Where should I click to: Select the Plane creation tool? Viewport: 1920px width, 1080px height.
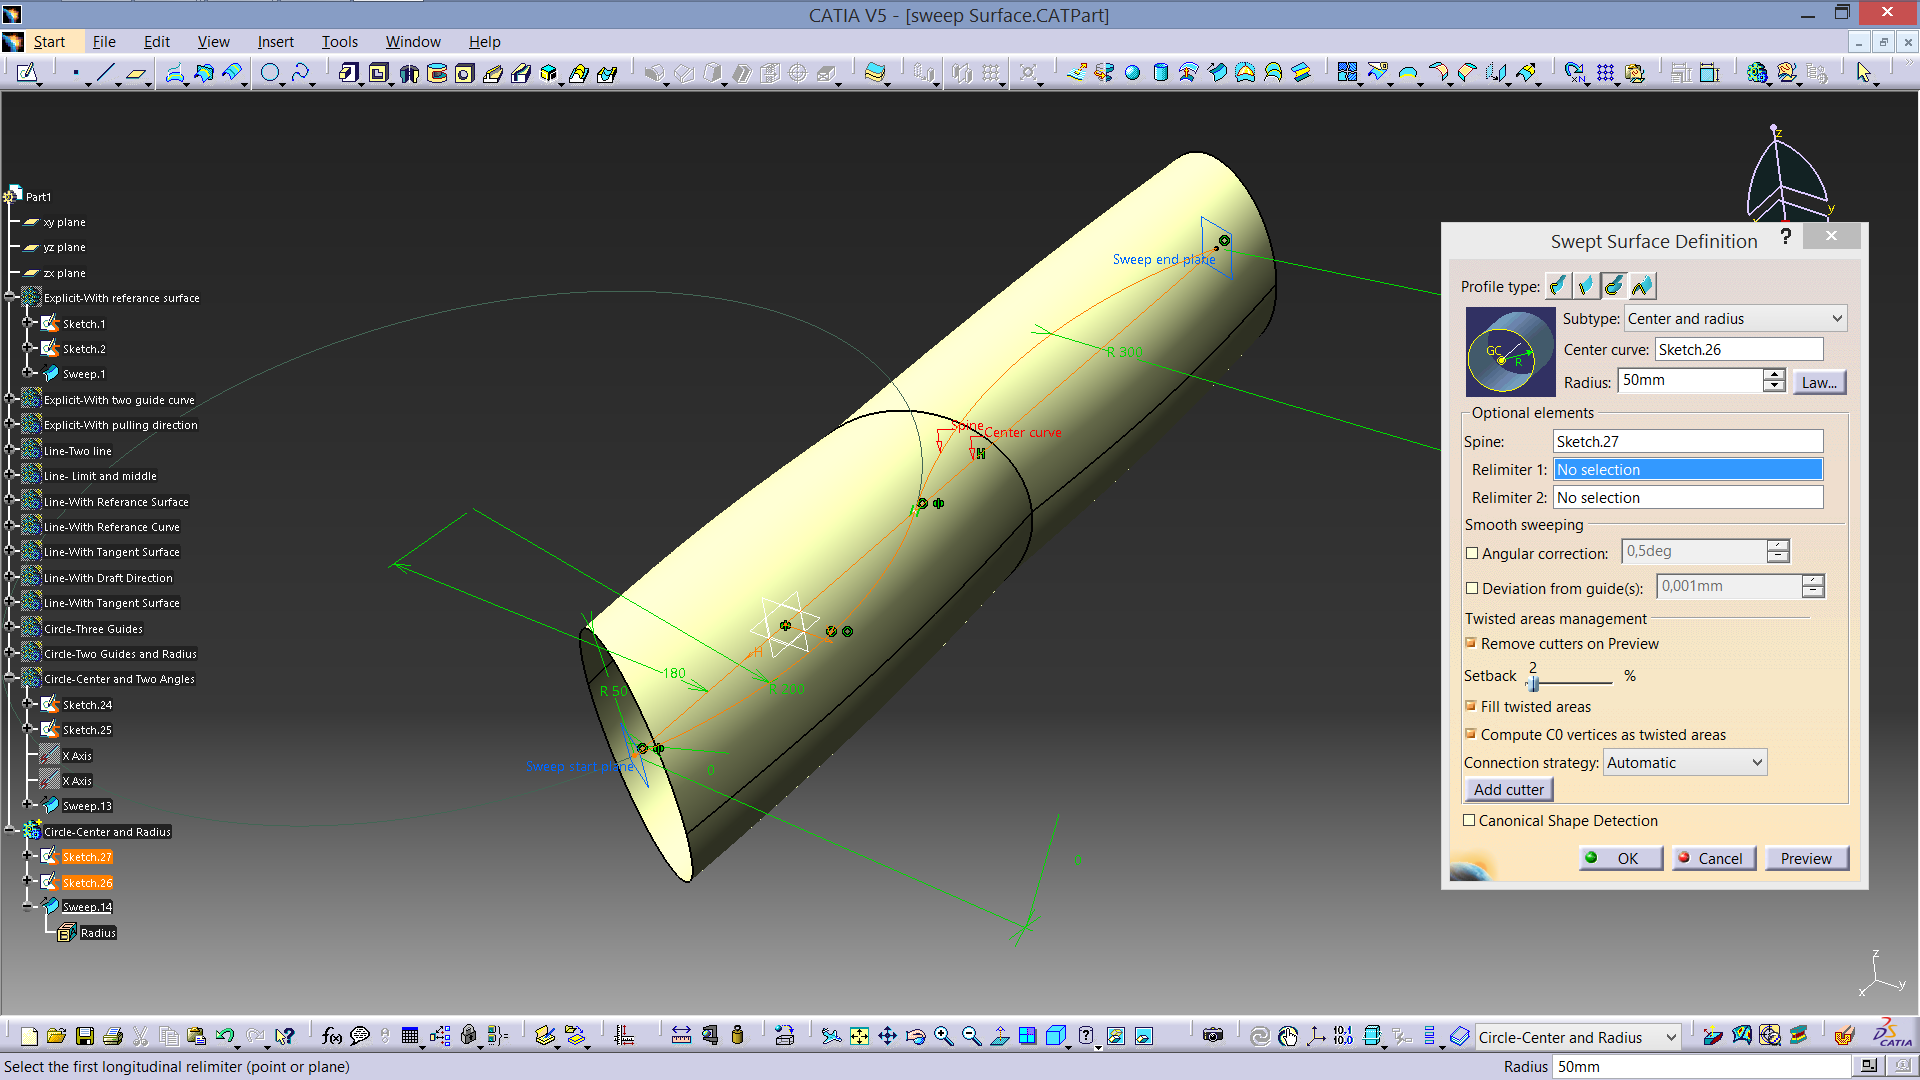pos(136,72)
